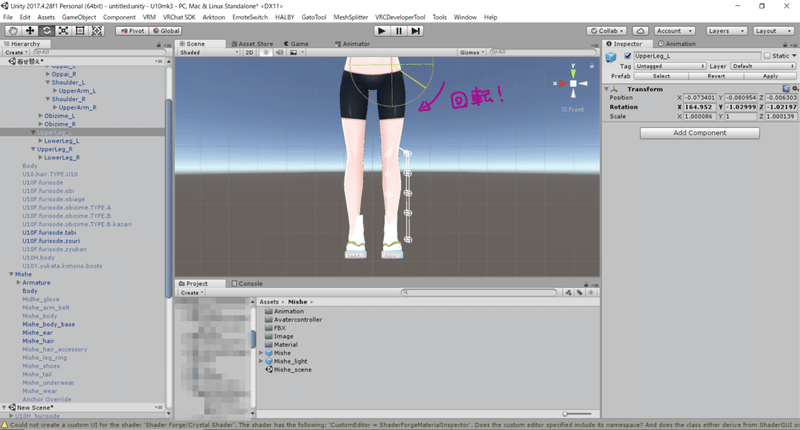Click the Play button
This screenshot has width=800, height=430.
tap(382, 31)
